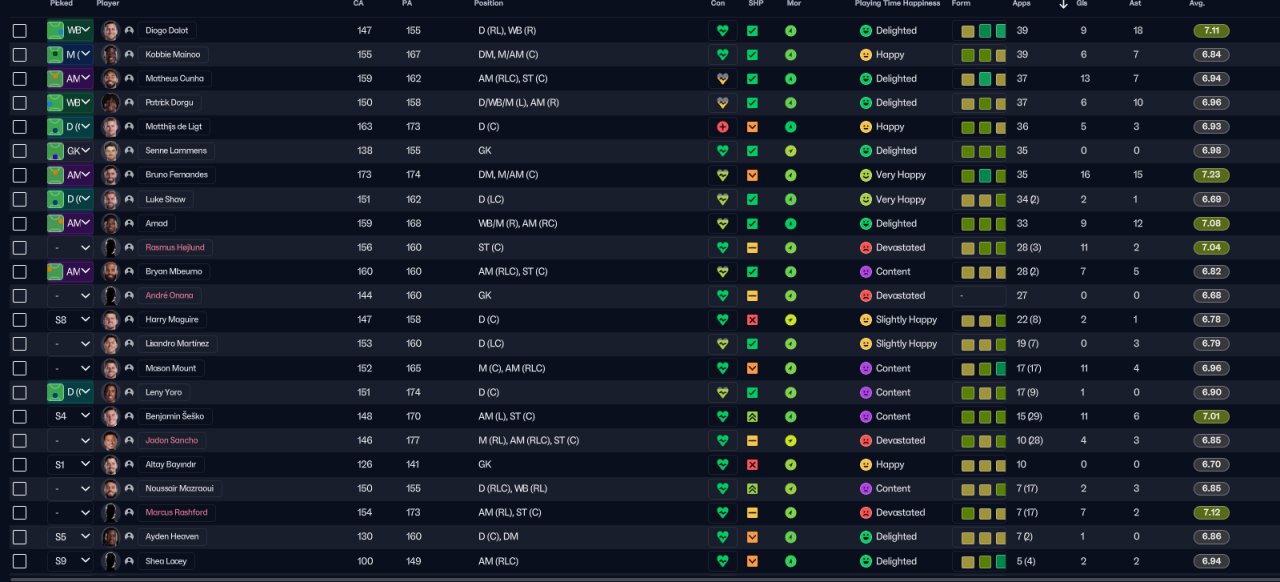Click Bruno Fernandes' sharpness orange arrow icon
The height and width of the screenshot is (582, 1280).
752,175
